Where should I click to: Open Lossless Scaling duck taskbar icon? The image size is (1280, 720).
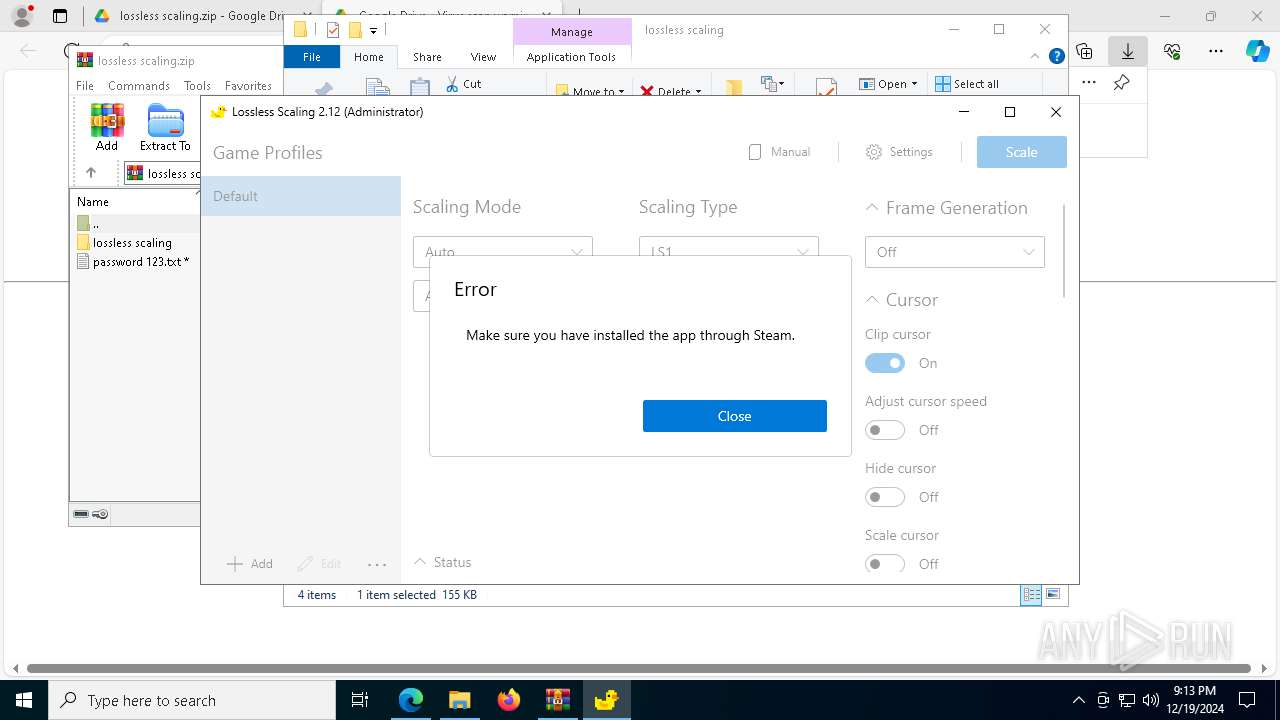(606, 700)
